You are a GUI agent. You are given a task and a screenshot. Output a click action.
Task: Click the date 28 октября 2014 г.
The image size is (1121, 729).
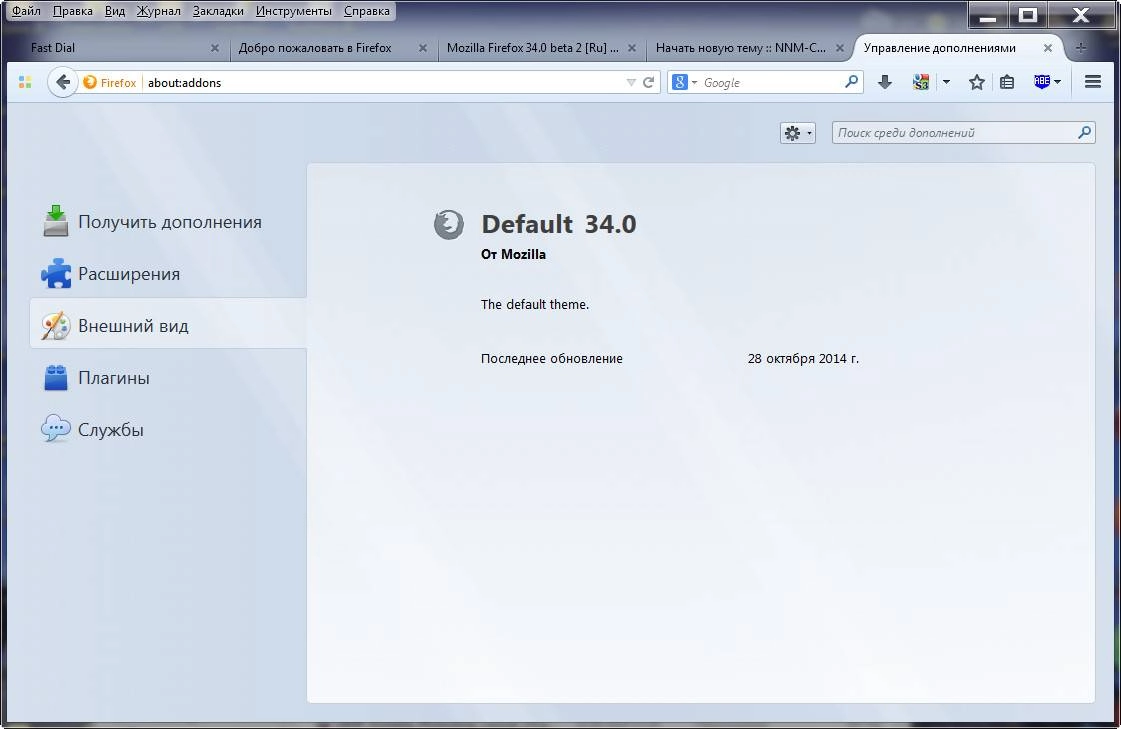804,359
